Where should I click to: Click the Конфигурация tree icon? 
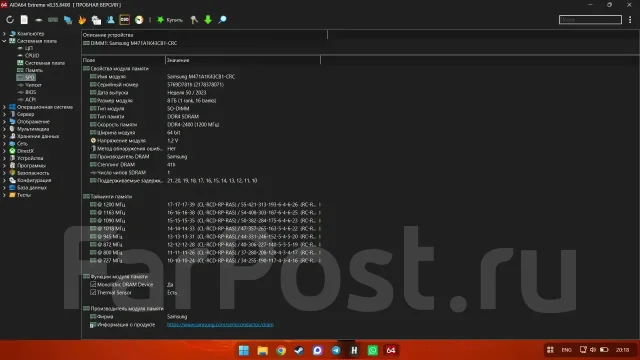pos(12,180)
